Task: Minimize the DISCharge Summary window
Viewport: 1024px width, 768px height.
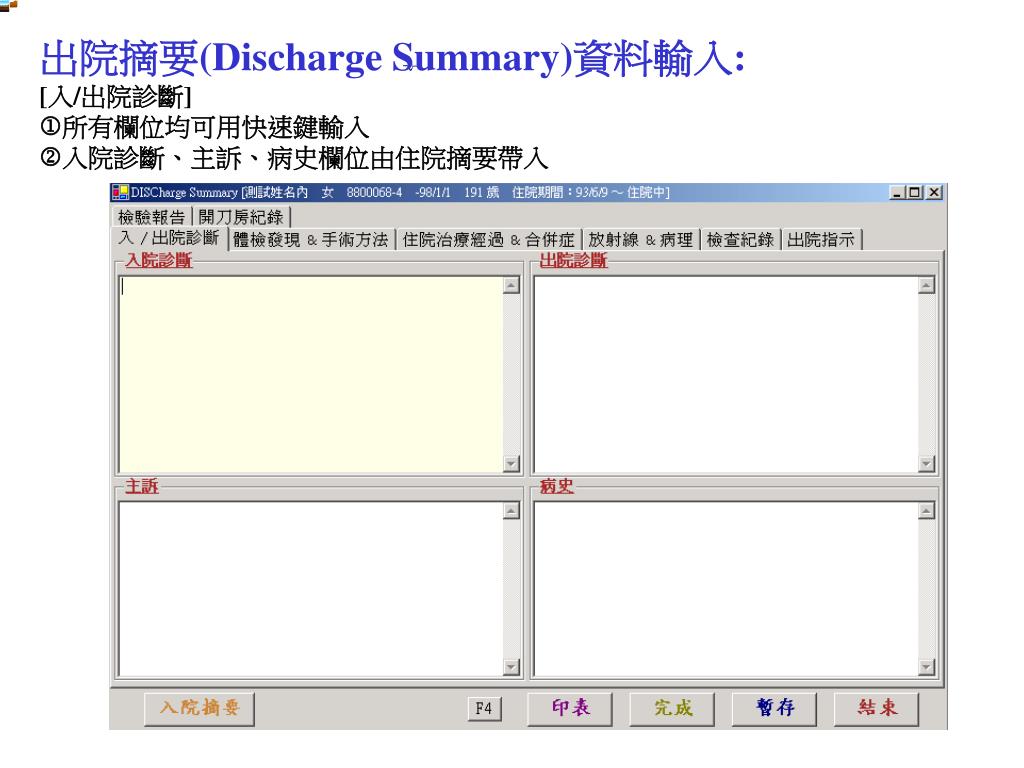Action: 897,193
